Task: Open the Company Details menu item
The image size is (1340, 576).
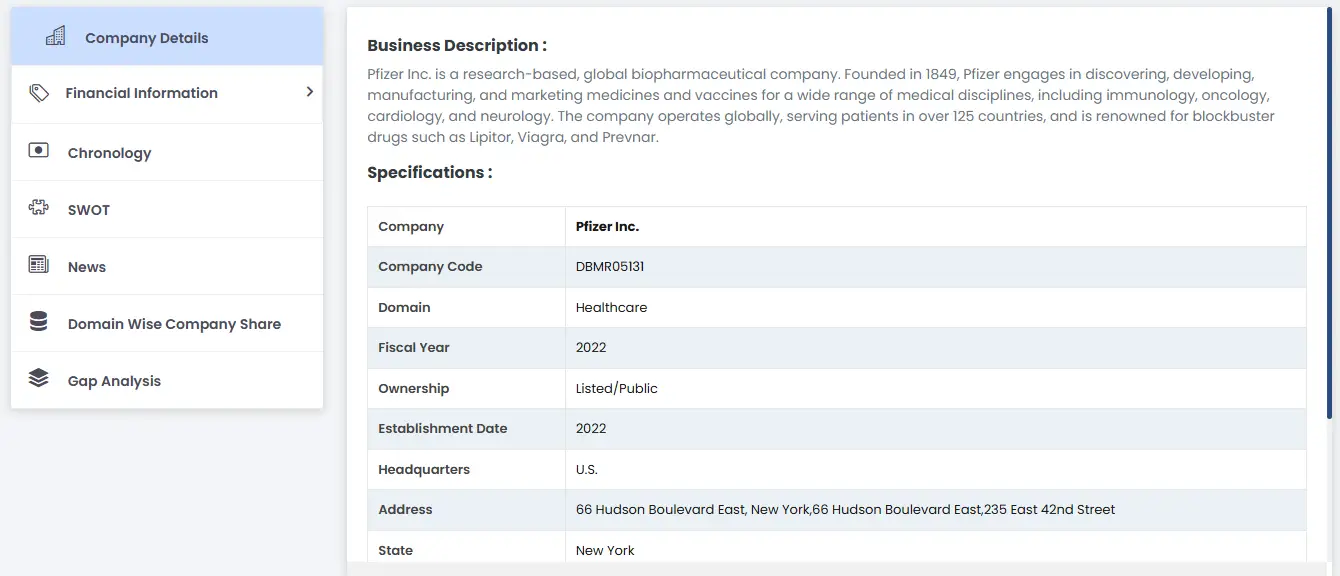Action: pyautogui.click(x=147, y=38)
